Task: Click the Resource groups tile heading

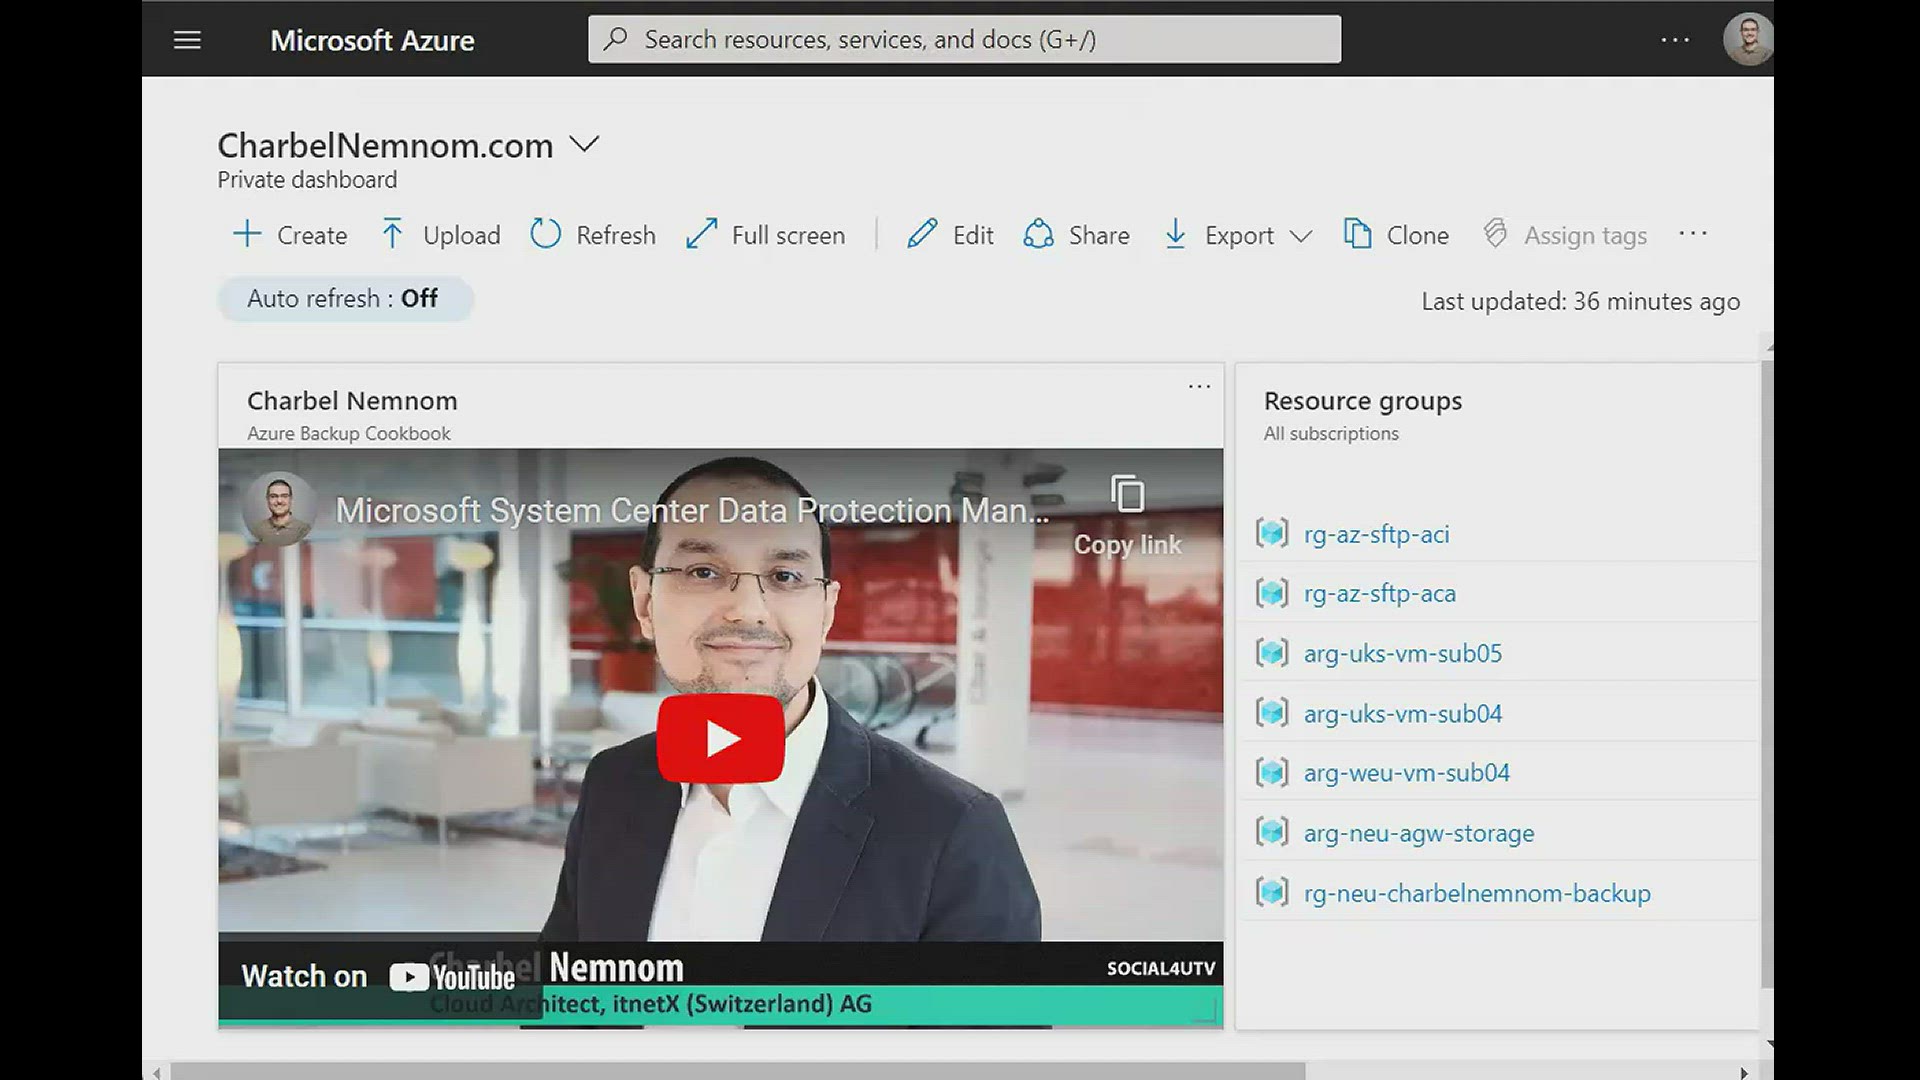Action: (1362, 401)
